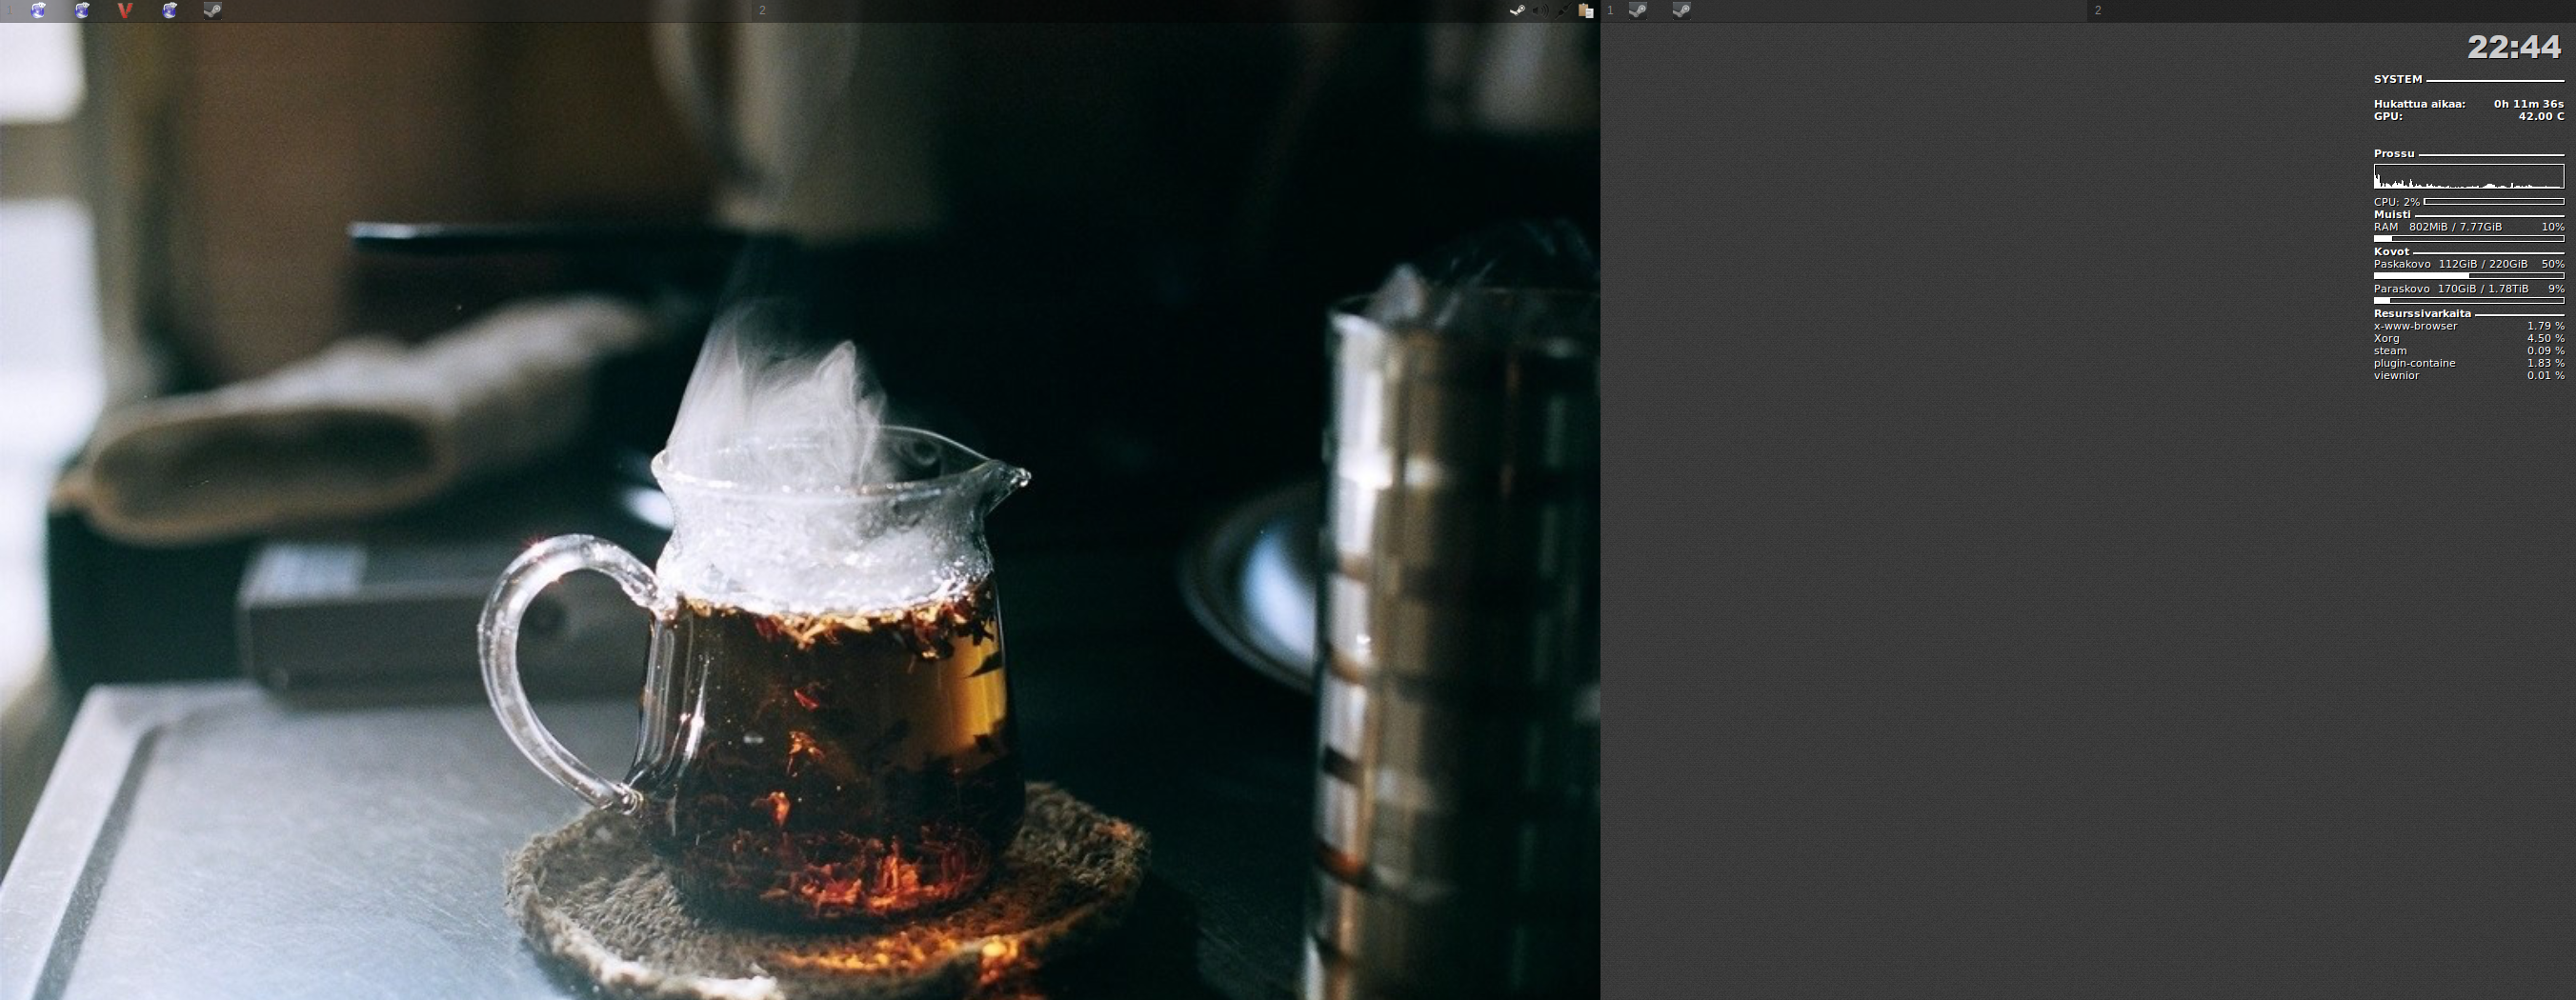
Task: Open the clipboard manager tray icon
Action: point(1586,10)
